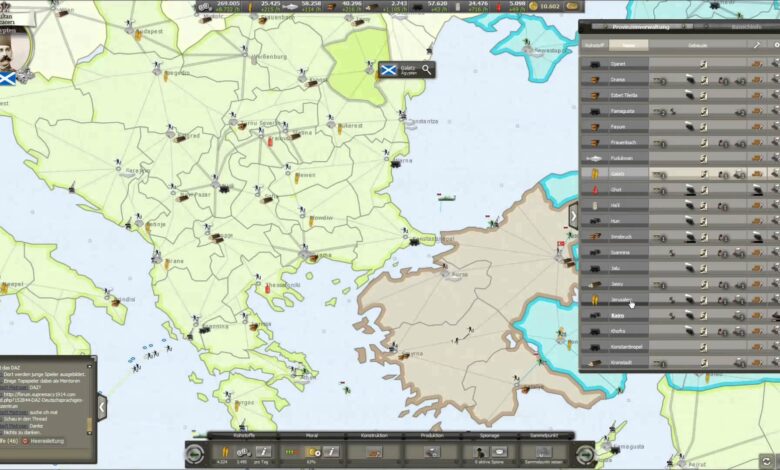This screenshot has height=470, width=780.
Task: Click the flag icon in the Galatz tooltip
Action: [388, 70]
